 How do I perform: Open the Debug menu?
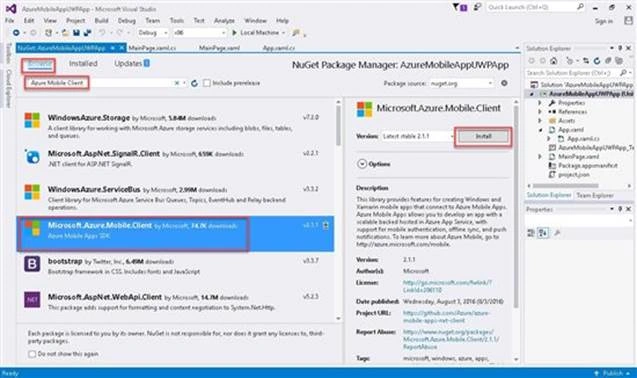(127, 20)
